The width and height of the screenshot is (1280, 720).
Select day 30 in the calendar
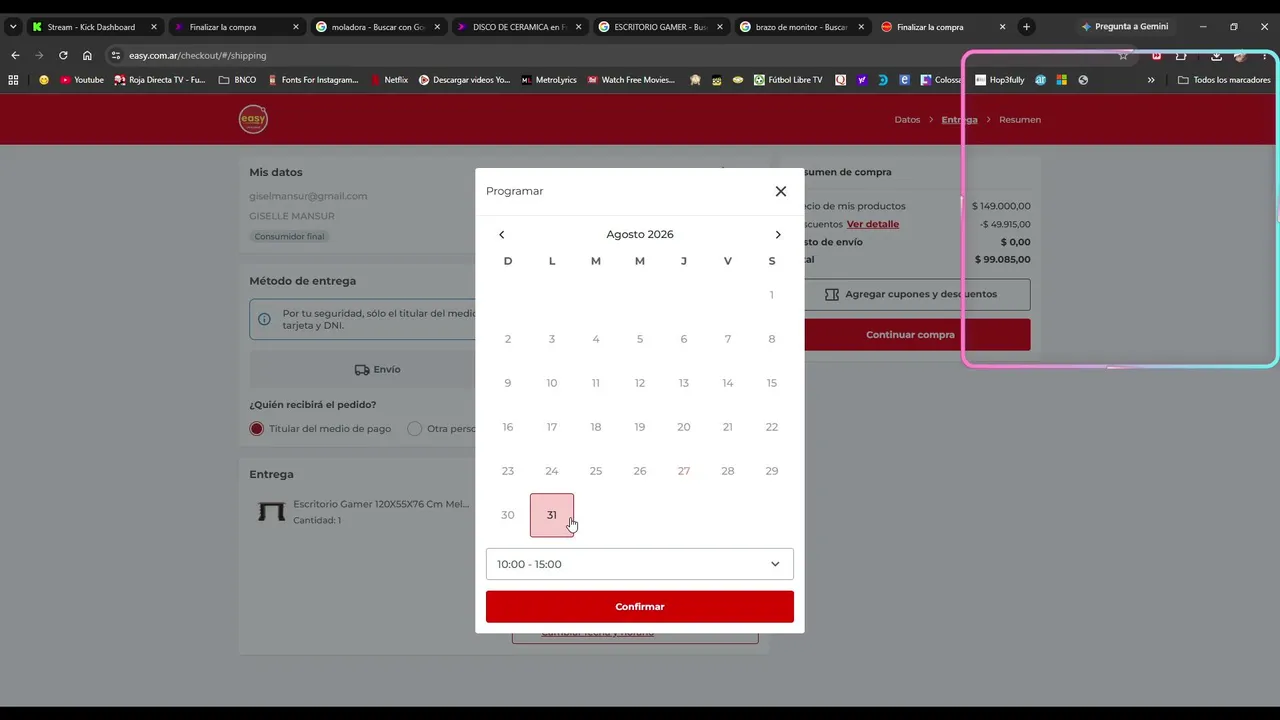tap(508, 515)
